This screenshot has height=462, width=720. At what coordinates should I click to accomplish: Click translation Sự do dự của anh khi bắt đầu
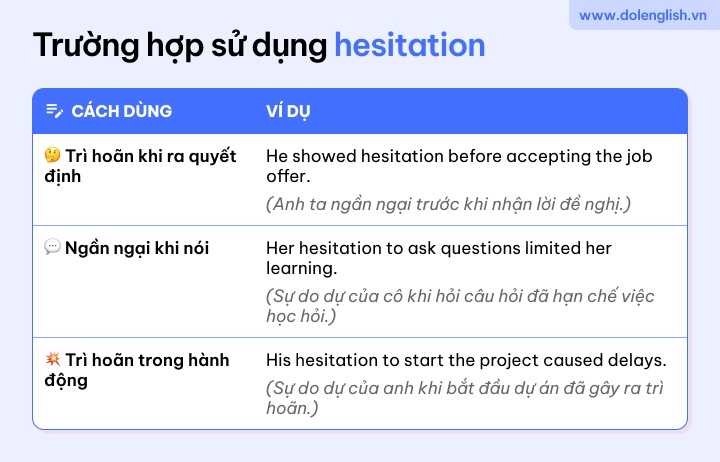[465, 398]
